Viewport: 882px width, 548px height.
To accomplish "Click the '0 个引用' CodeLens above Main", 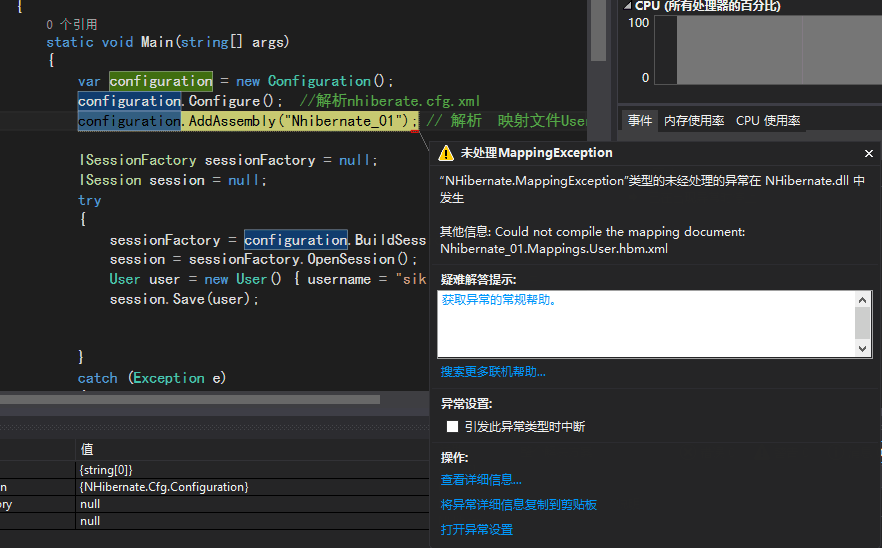I will tap(71, 24).
